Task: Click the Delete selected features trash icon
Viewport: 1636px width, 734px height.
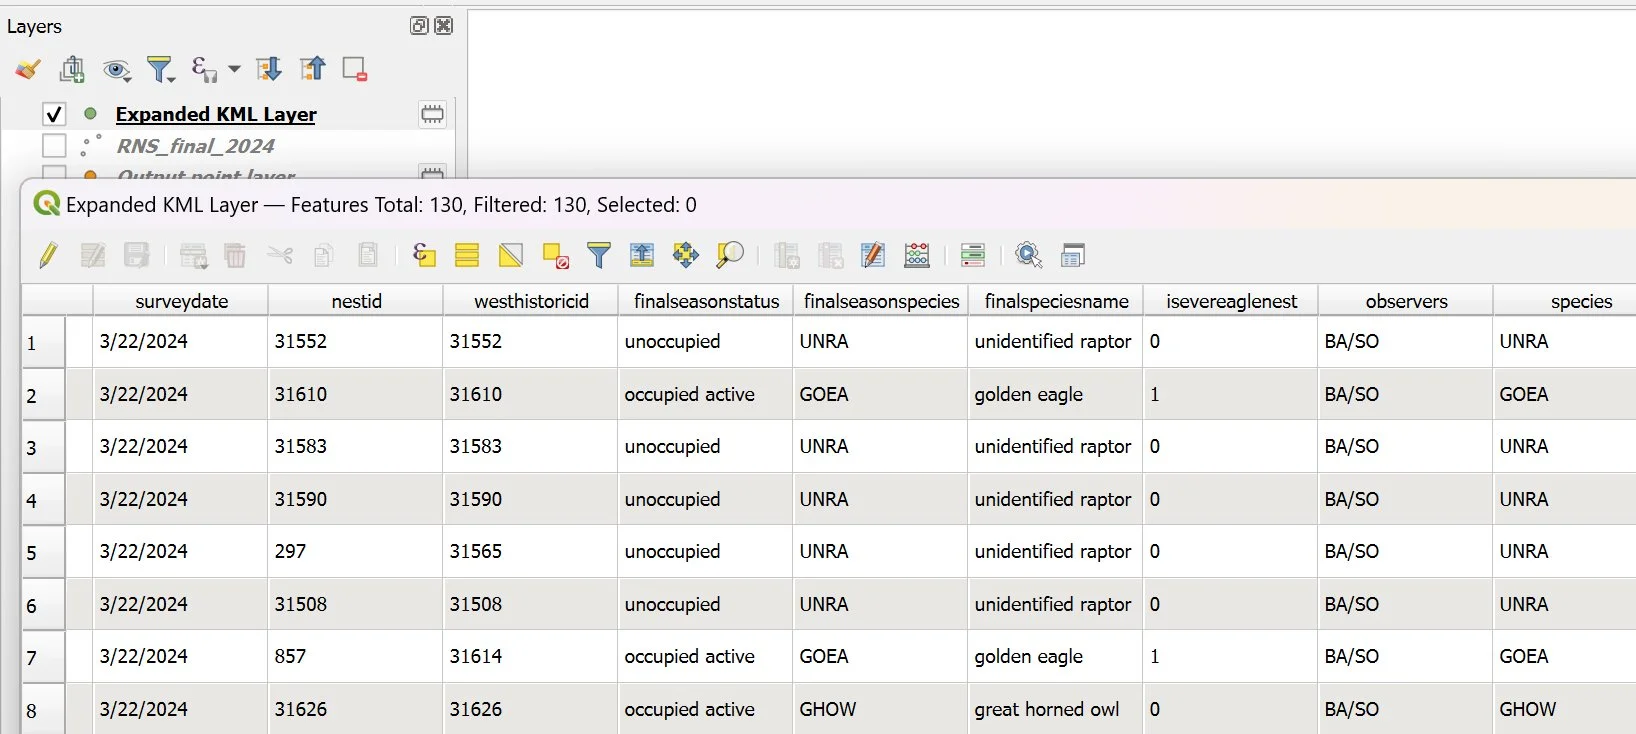Action: 235,255
